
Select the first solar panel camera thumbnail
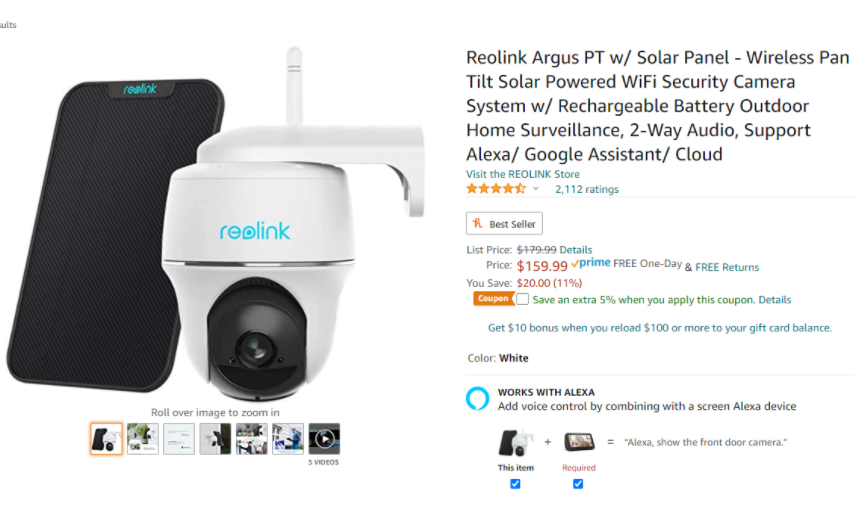[x=106, y=439]
